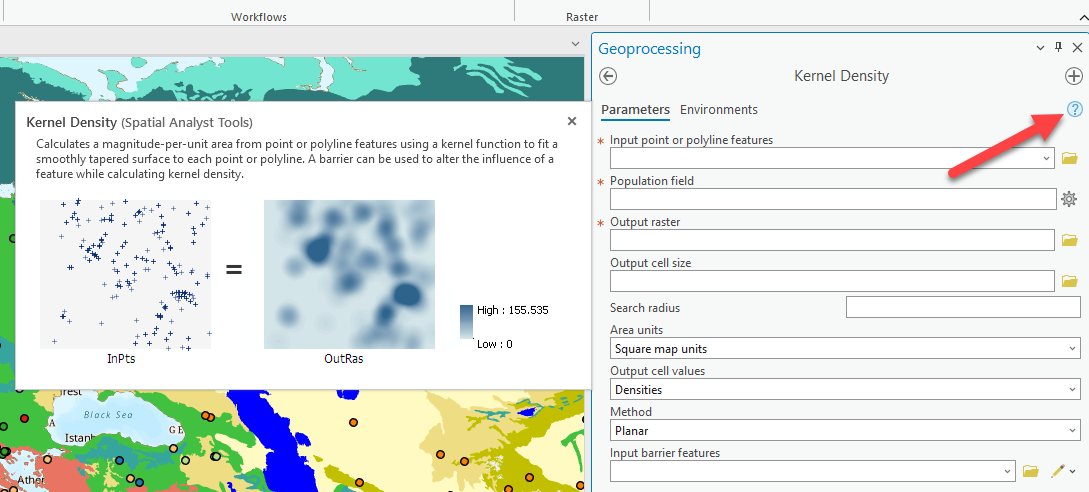The width and height of the screenshot is (1089, 492).
Task: Expand the Method dropdown showing Planar
Action: point(1073,431)
